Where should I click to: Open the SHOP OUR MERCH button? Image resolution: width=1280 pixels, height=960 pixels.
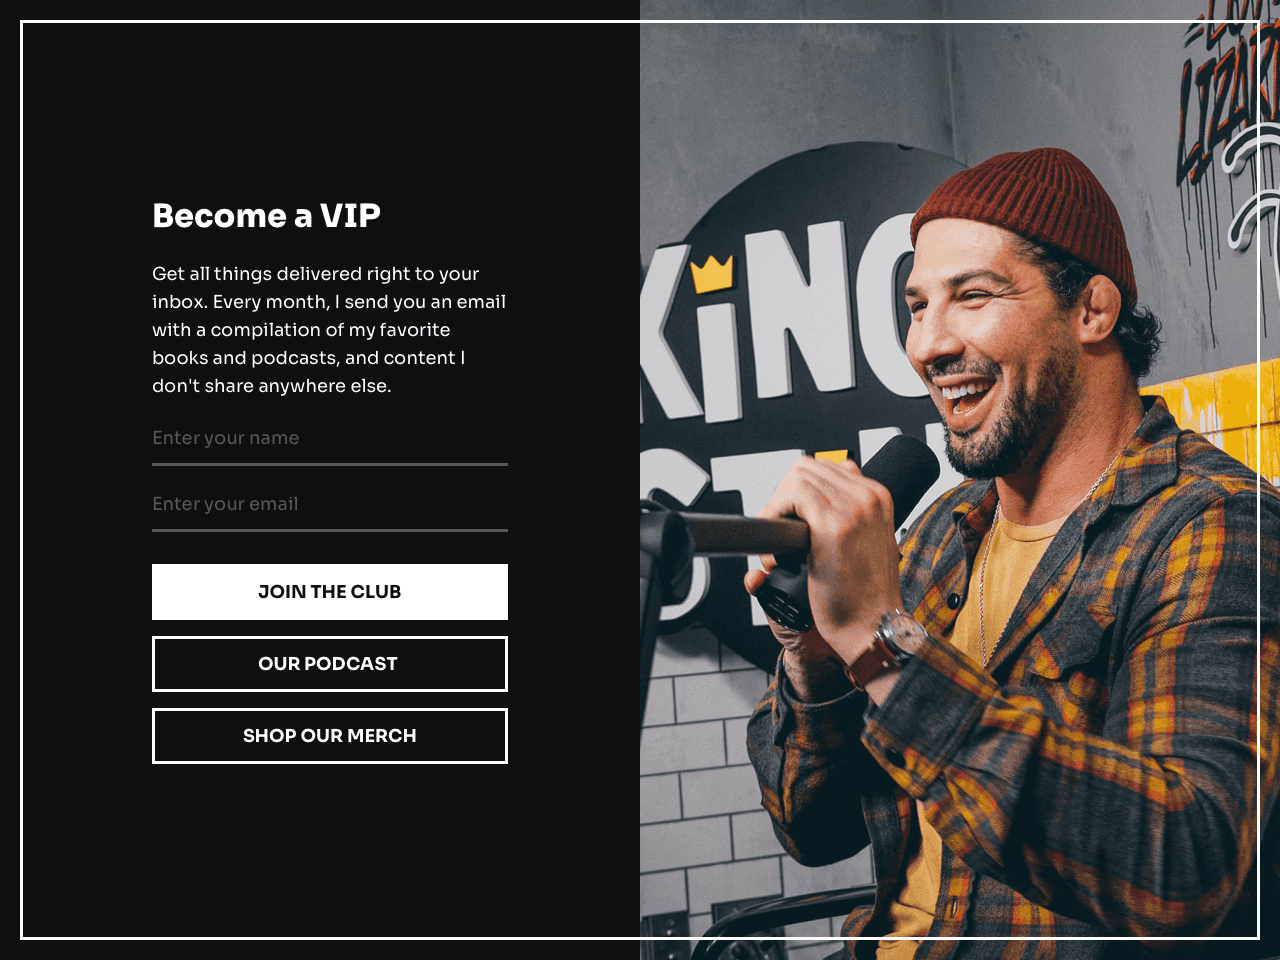tap(330, 736)
